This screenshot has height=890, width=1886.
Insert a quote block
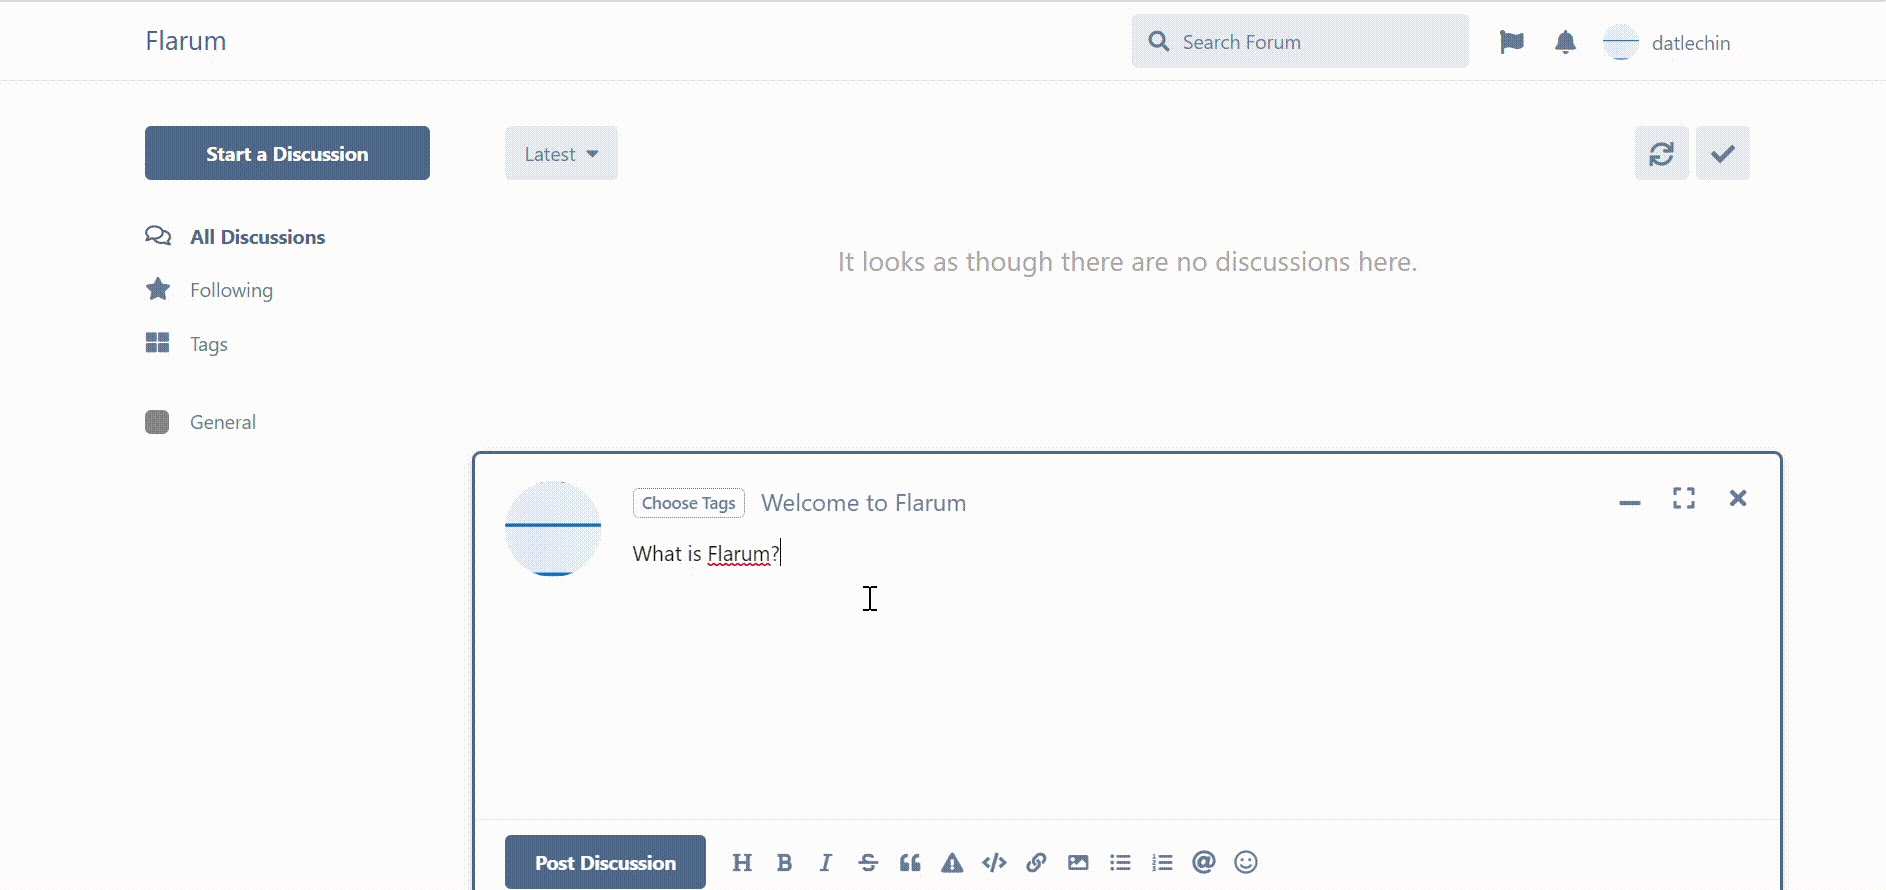pyautogui.click(x=909, y=862)
